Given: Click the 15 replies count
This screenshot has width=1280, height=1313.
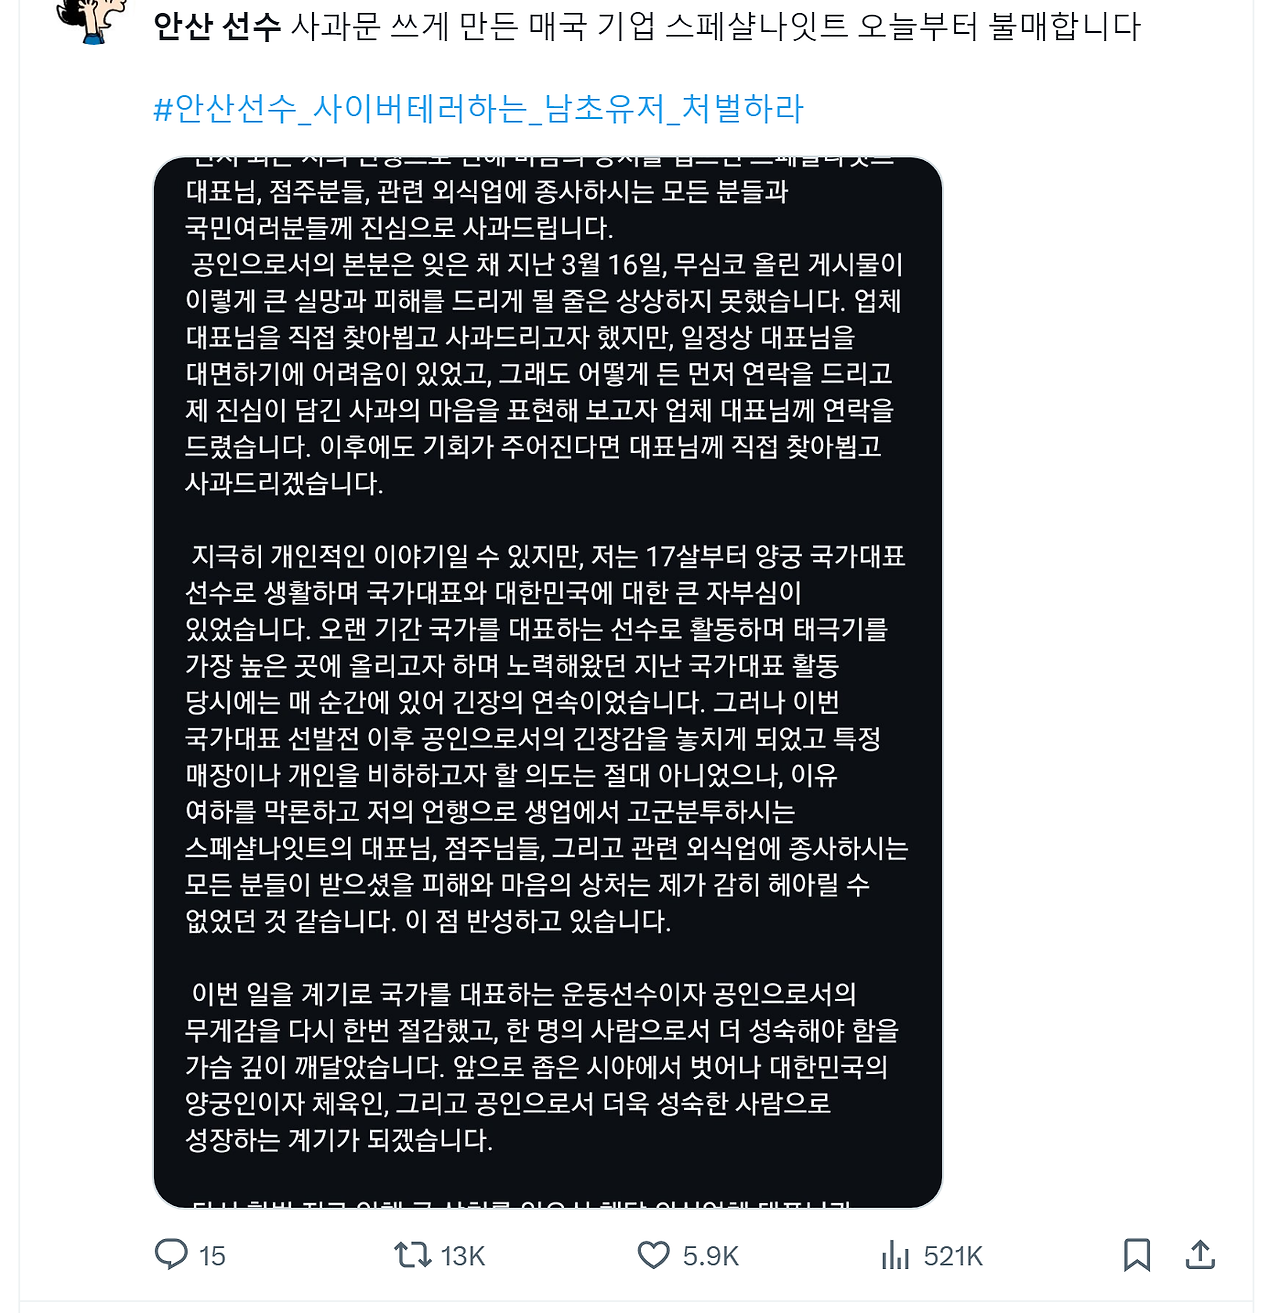Looking at the screenshot, I should [212, 1256].
